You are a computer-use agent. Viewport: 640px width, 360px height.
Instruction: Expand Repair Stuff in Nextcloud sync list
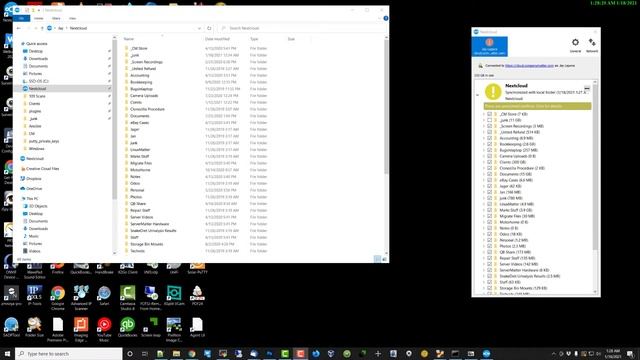coord(484,258)
